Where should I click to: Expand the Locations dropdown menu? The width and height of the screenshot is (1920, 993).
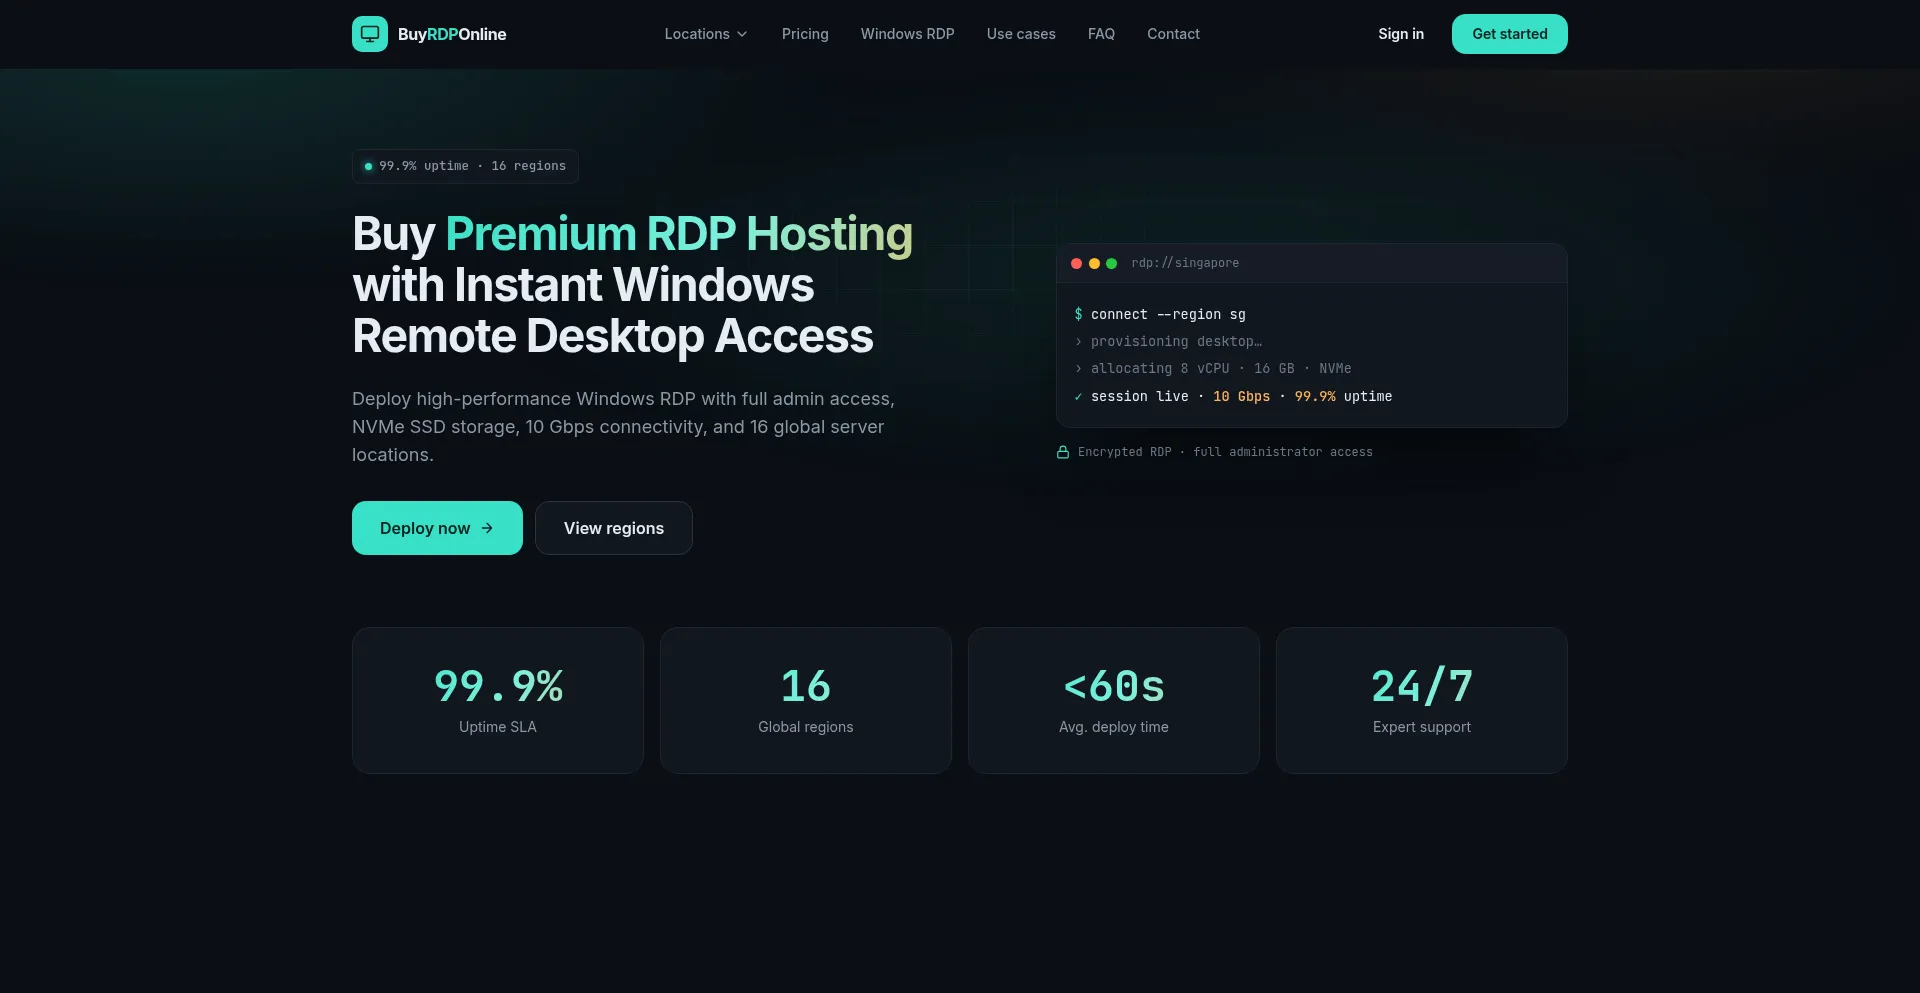[706, 34]
